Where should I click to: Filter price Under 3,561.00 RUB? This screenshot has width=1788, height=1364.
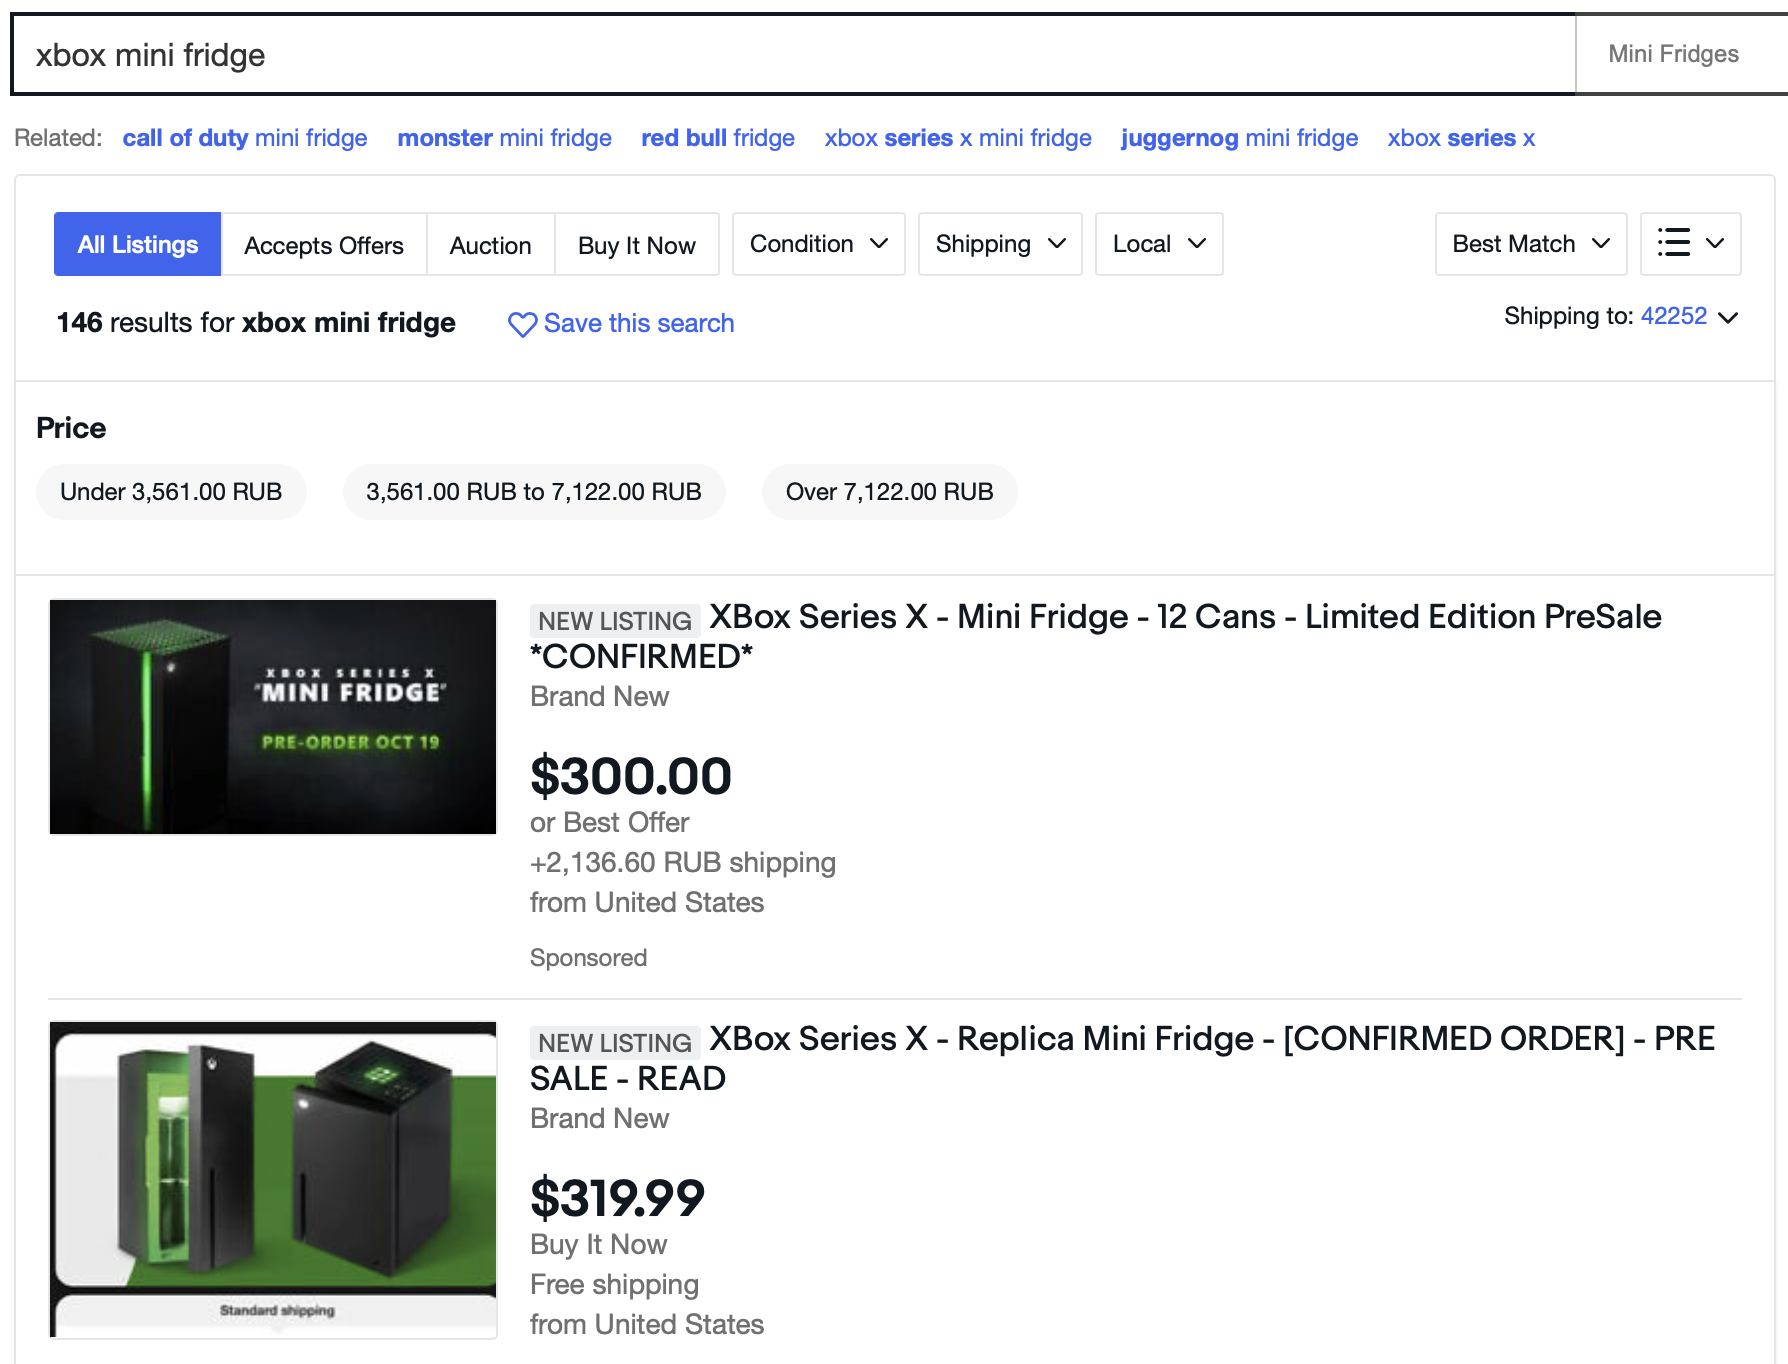[171, 492]
